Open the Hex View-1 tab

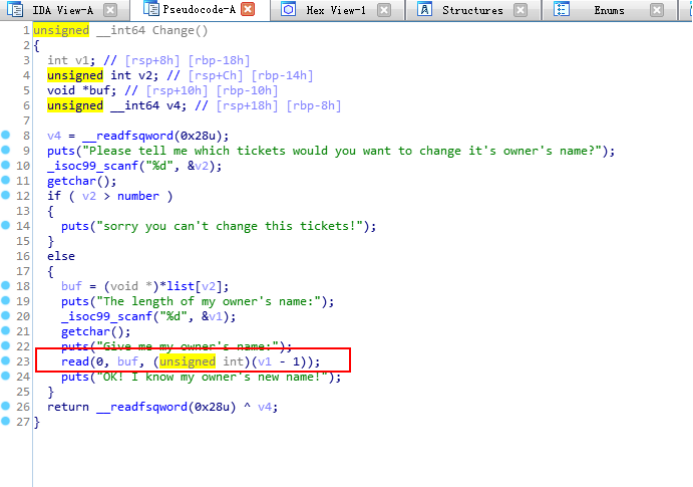coord(335,10)
